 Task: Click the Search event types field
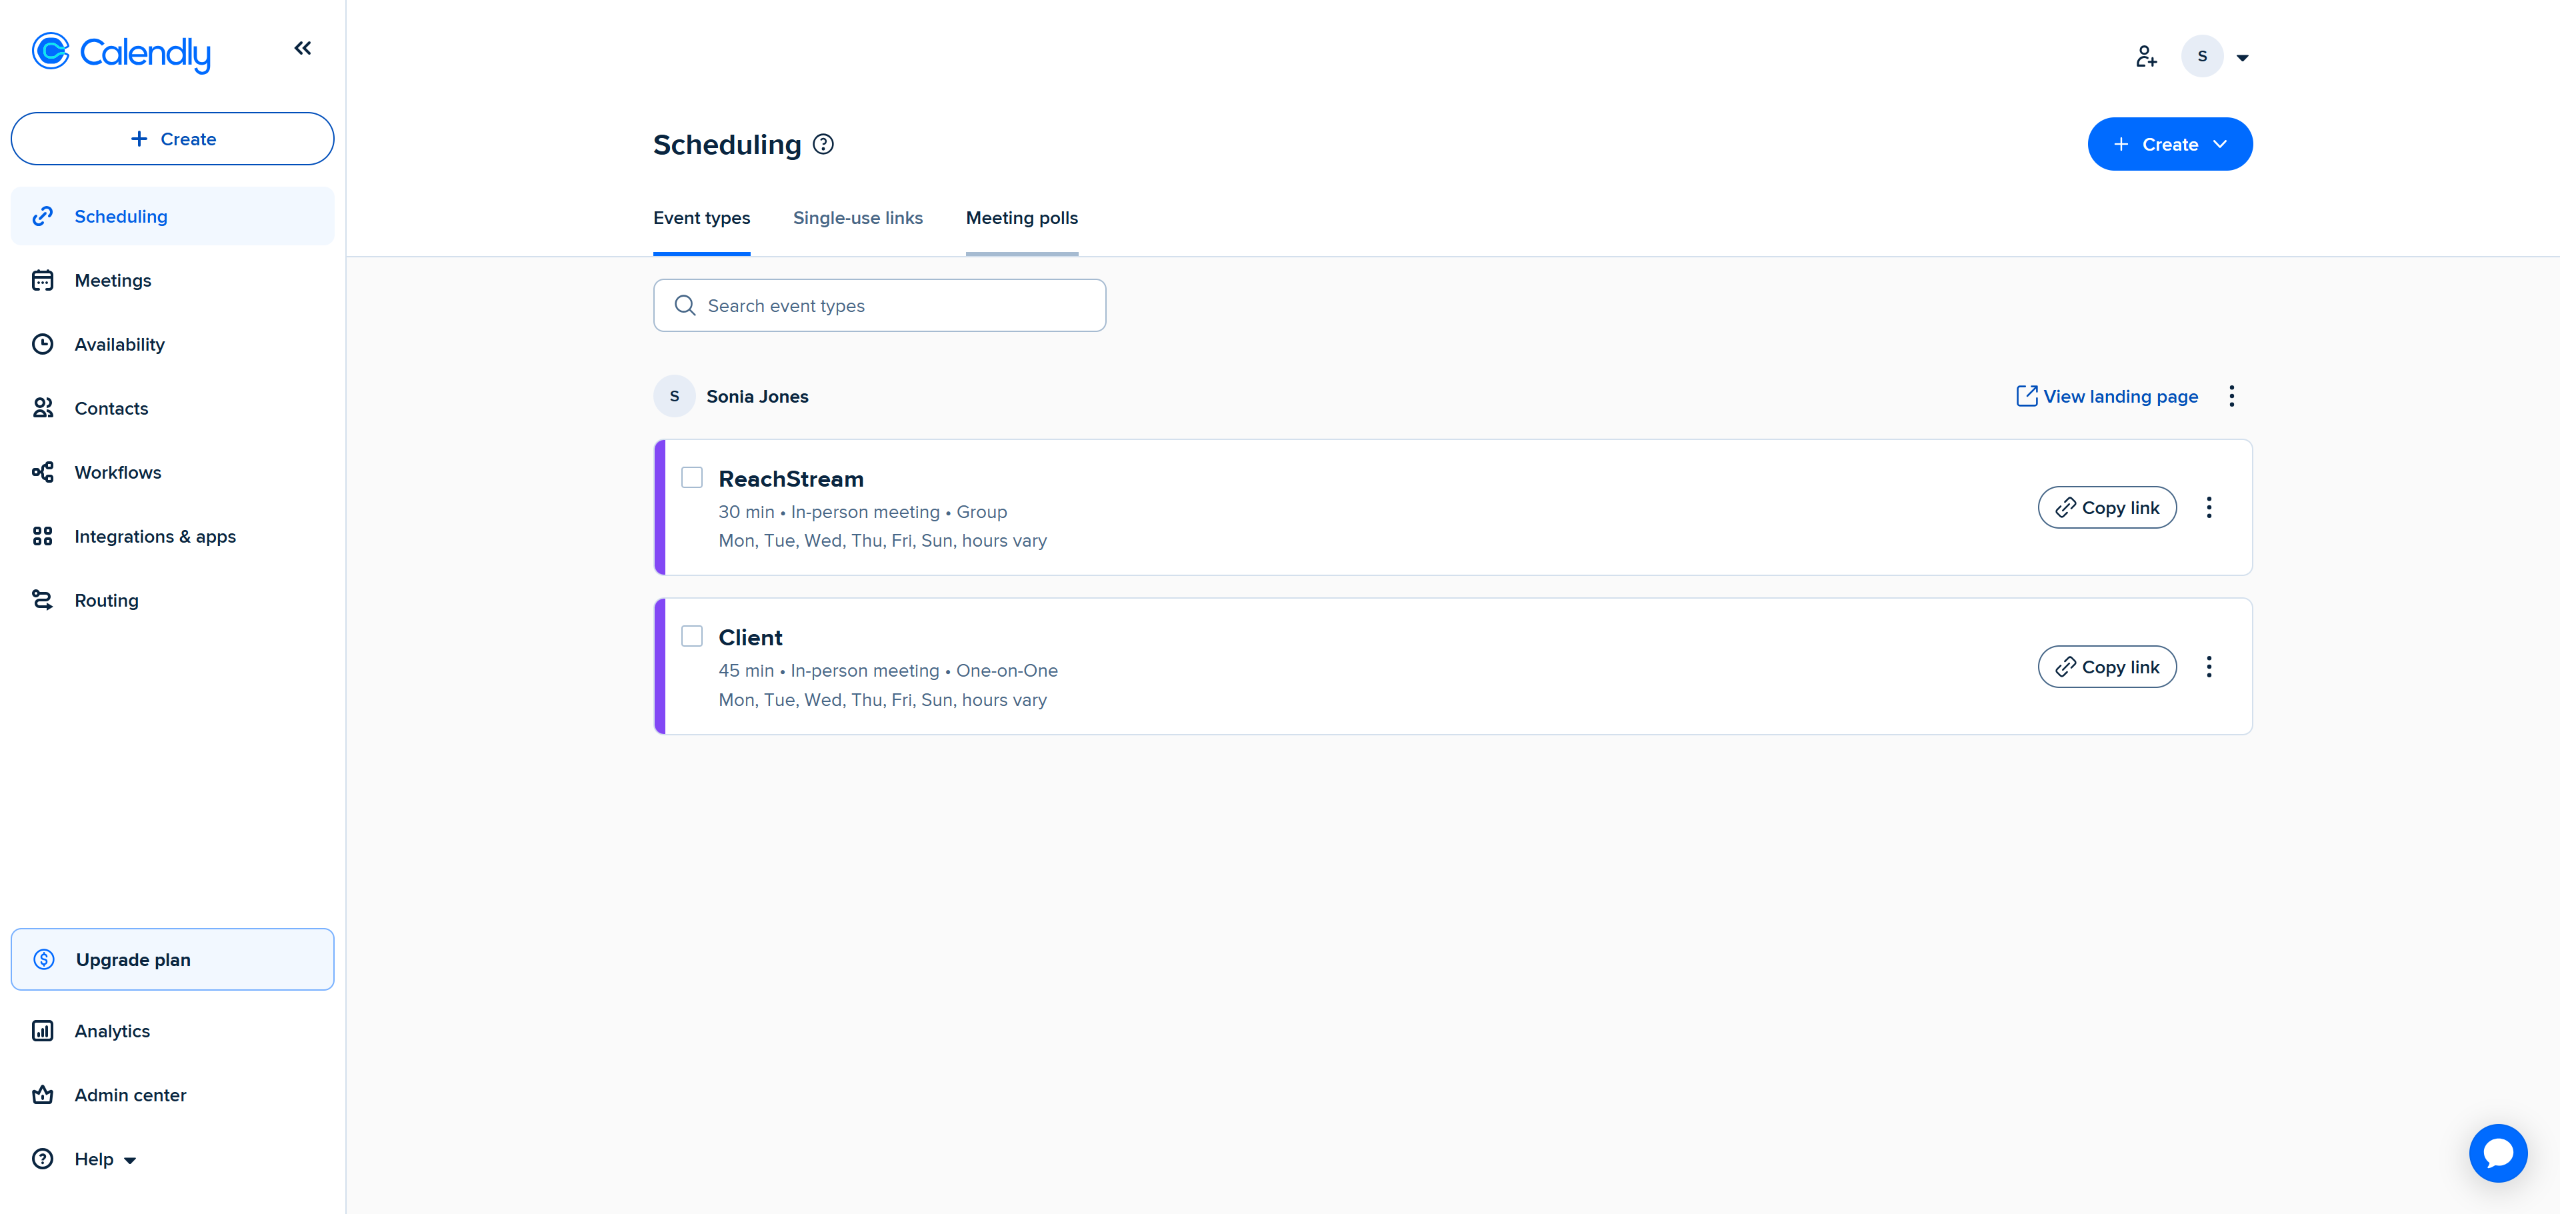pos(879,306)
